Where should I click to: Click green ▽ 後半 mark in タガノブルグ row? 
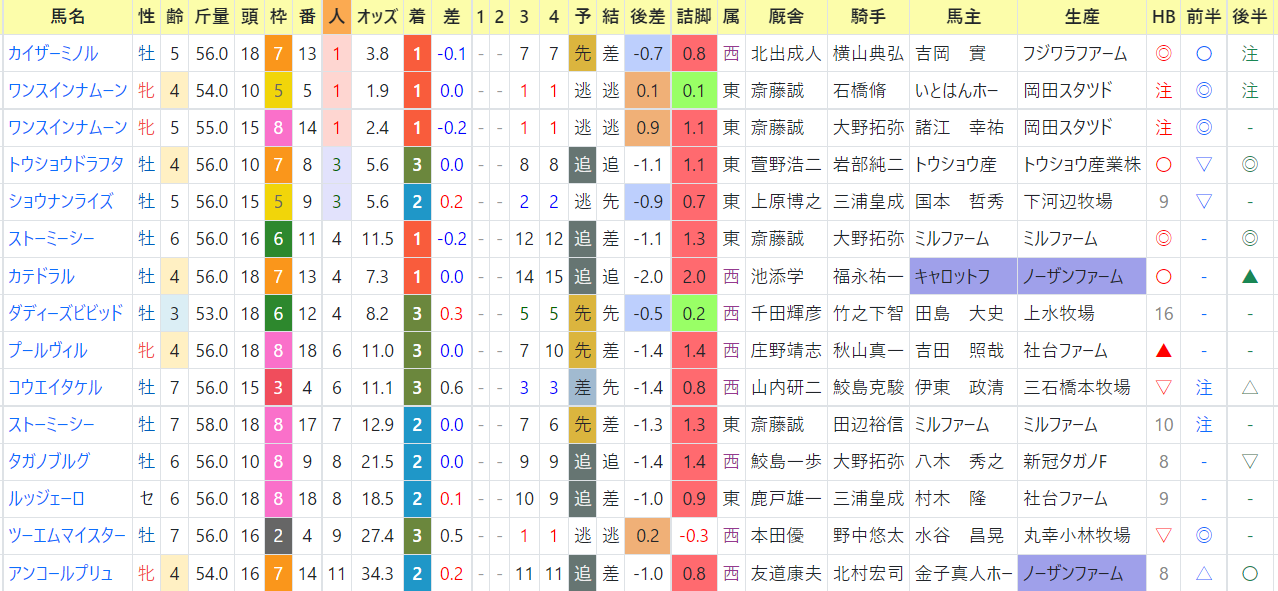click(1250, 461)
